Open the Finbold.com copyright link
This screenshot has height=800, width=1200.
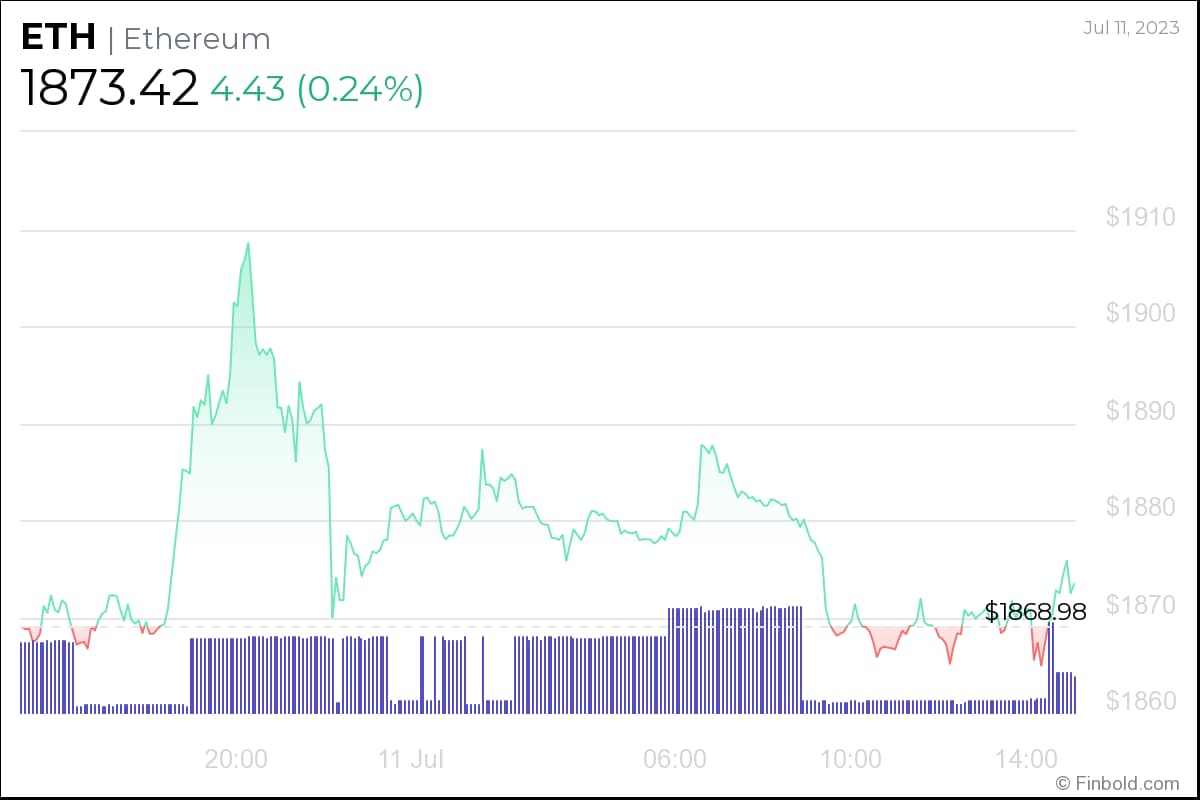point(1118,783)
